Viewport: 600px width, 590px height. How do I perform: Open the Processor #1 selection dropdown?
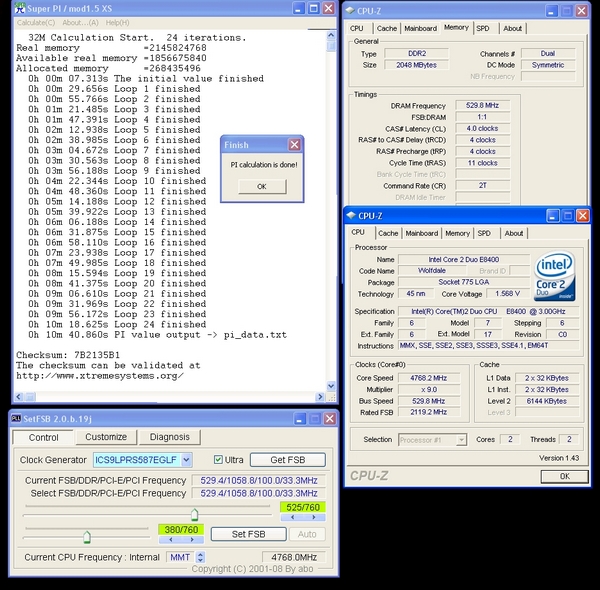[461, 440]
